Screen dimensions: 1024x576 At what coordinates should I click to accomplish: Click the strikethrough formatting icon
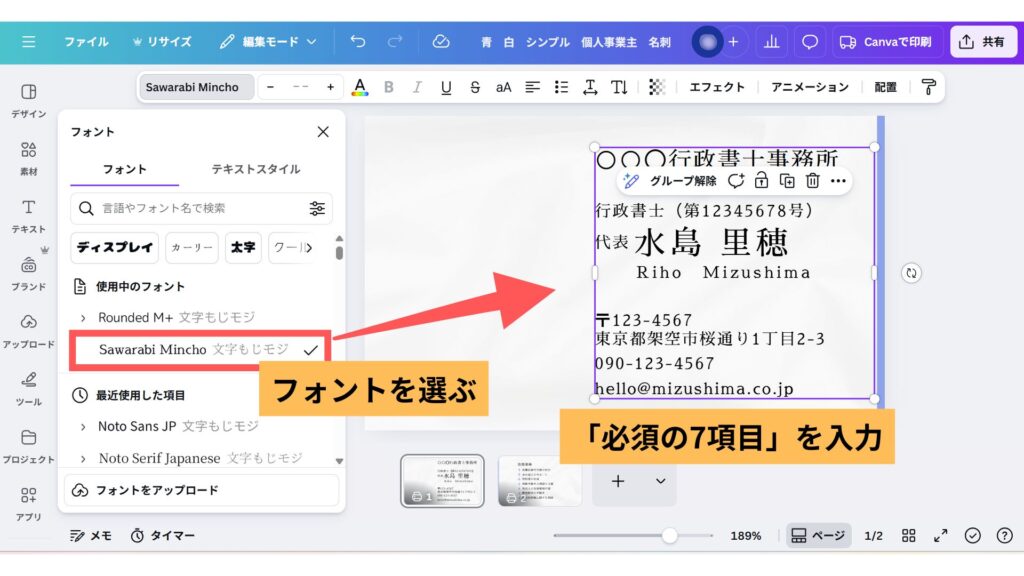pyautogui.click(x=474, y=87)
